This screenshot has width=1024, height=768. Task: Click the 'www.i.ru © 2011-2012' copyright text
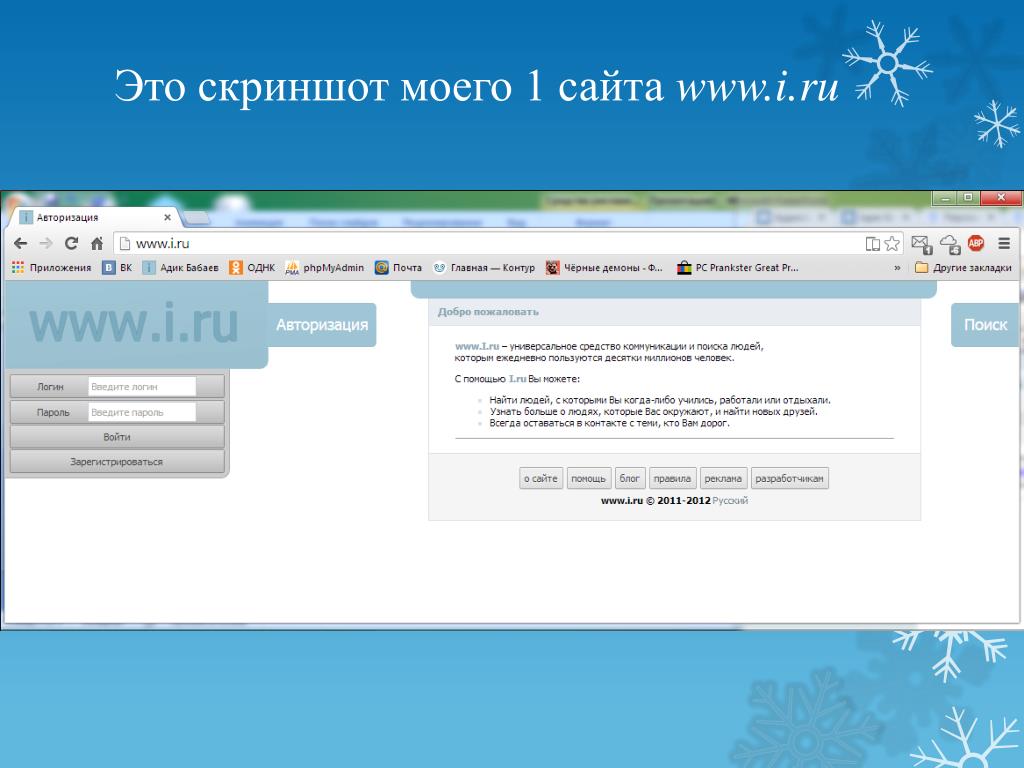coord(655,501)
